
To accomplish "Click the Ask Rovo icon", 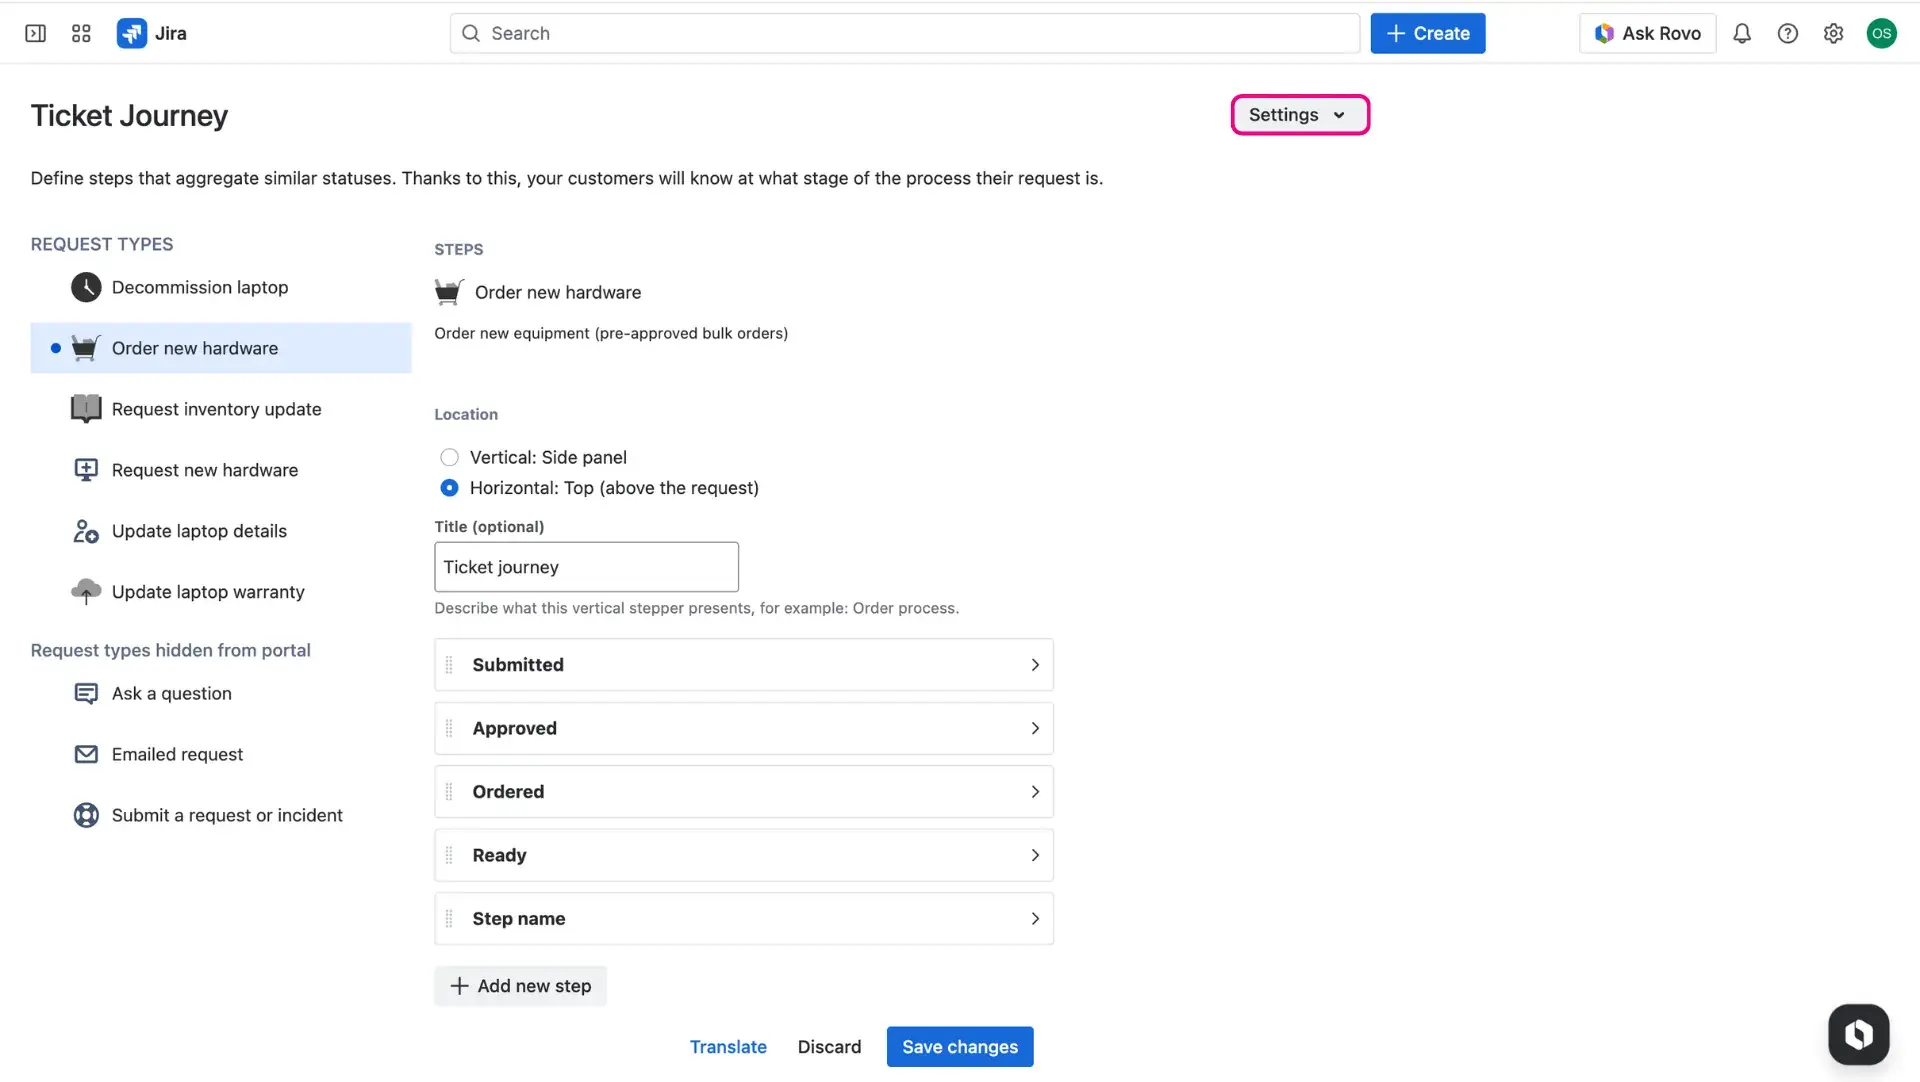I will click(x=1604, y=33).
